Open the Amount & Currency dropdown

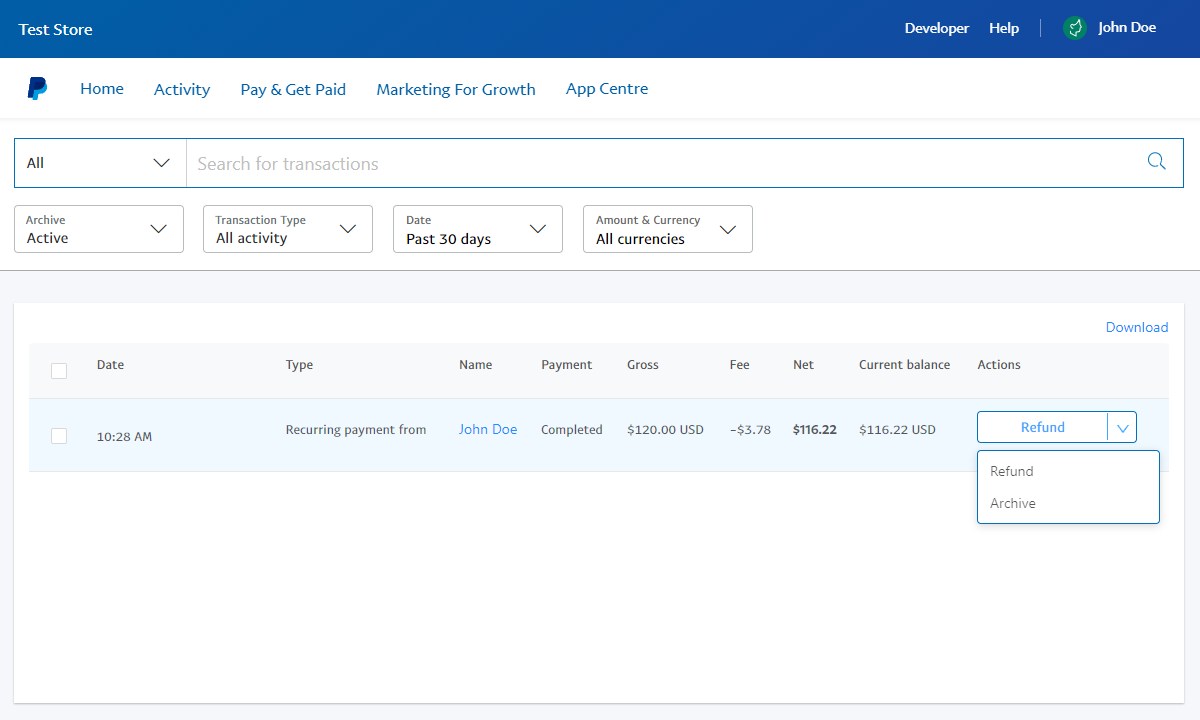tap(667, 229)
